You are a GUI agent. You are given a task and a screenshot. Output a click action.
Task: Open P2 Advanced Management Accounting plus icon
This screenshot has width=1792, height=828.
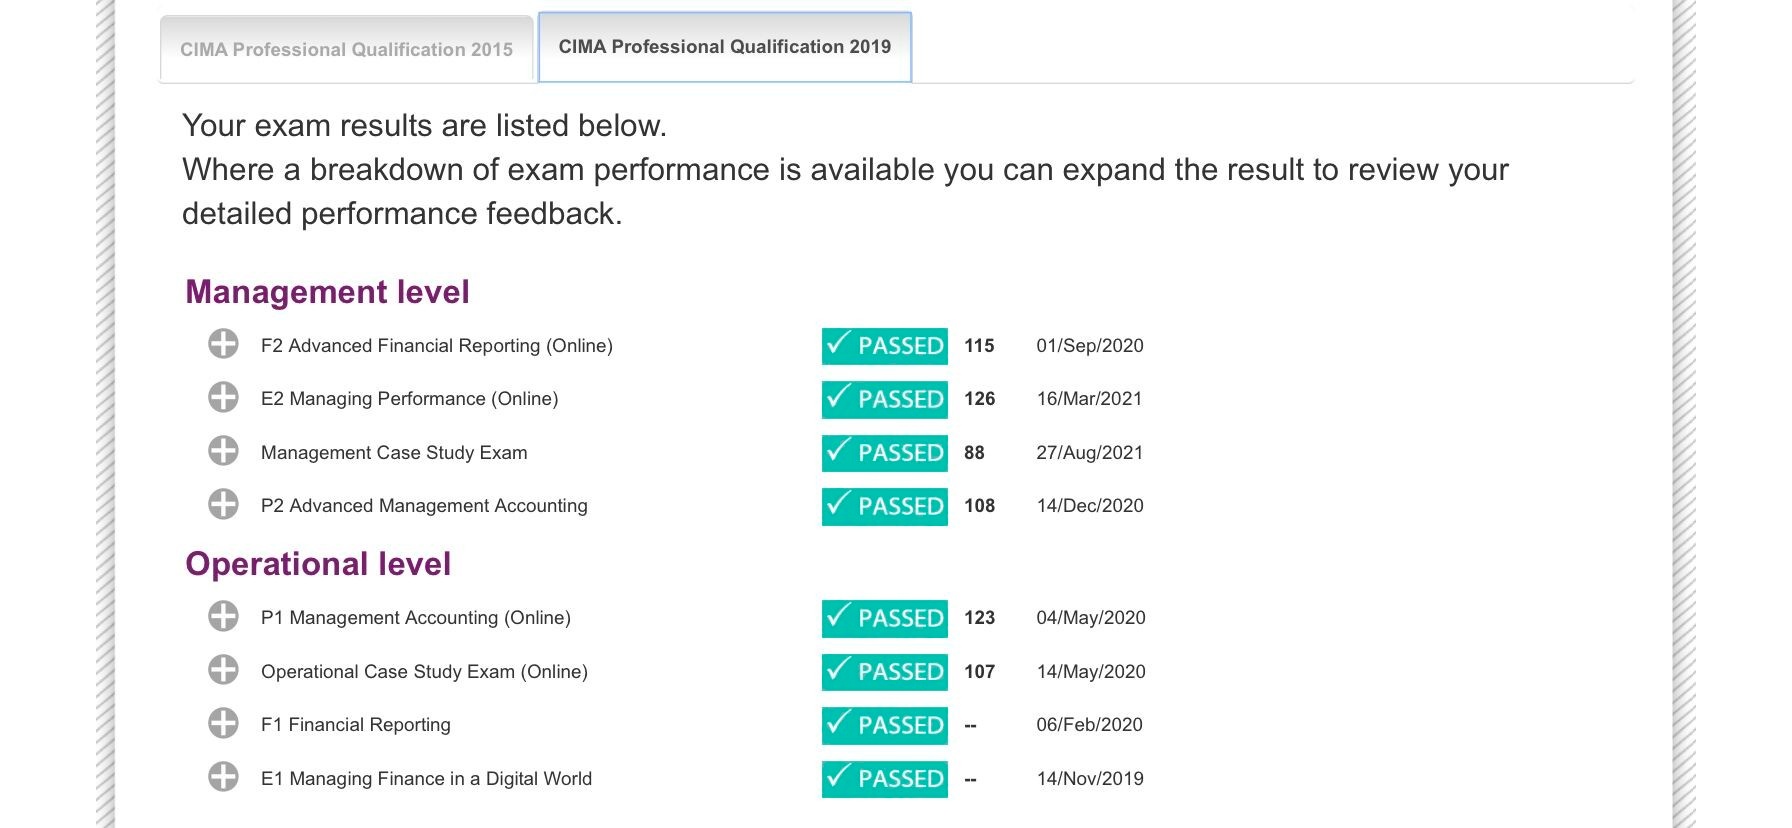tap(223, 505)
